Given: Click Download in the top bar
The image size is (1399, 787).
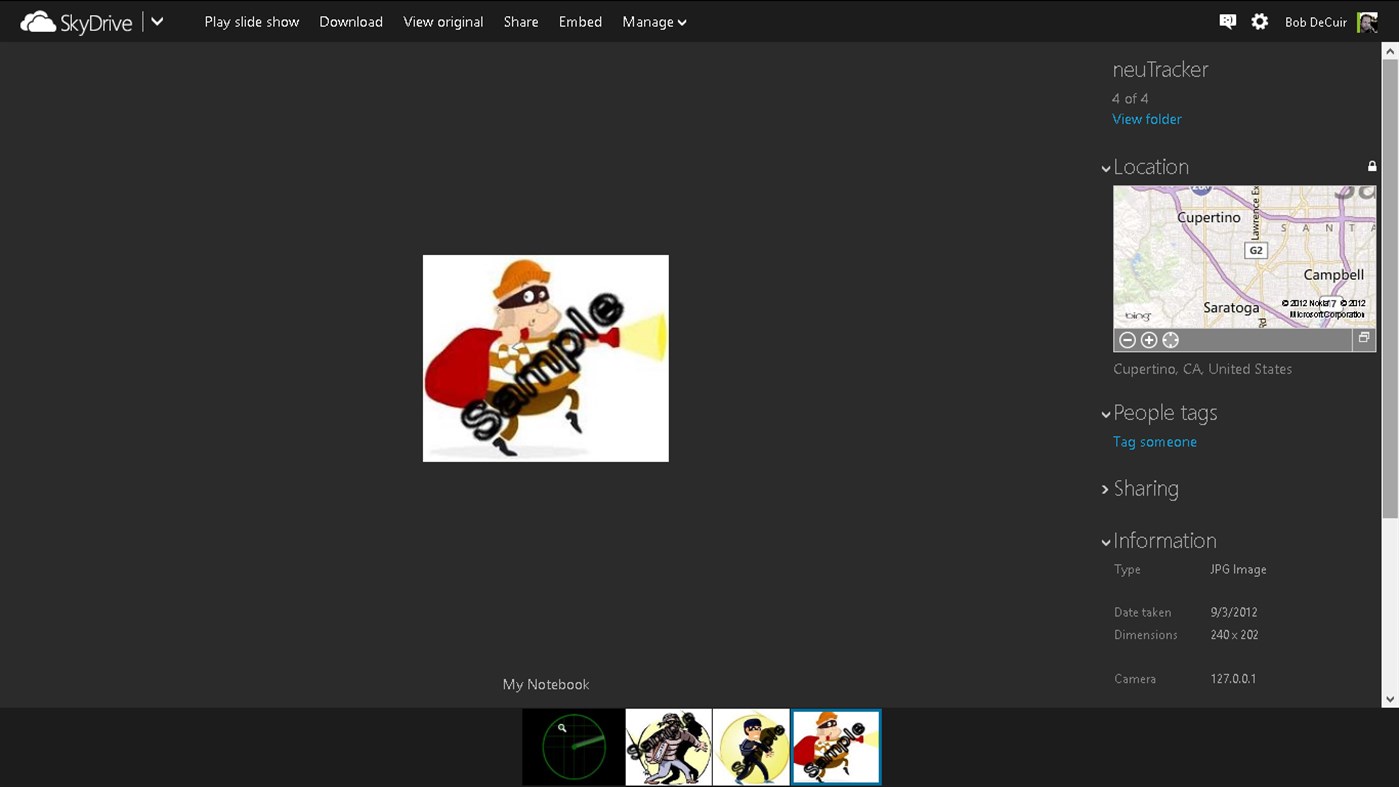Looking at the screenshot, I should 351,22.
